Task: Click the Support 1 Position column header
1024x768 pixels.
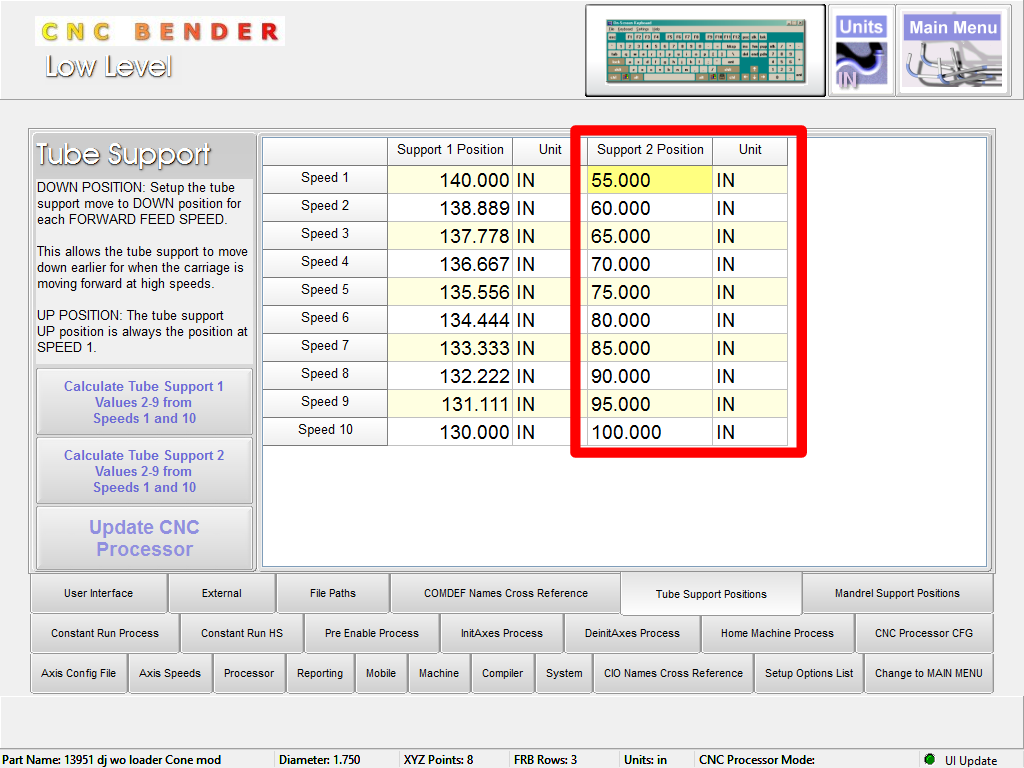Action: [x=450, y=150]
